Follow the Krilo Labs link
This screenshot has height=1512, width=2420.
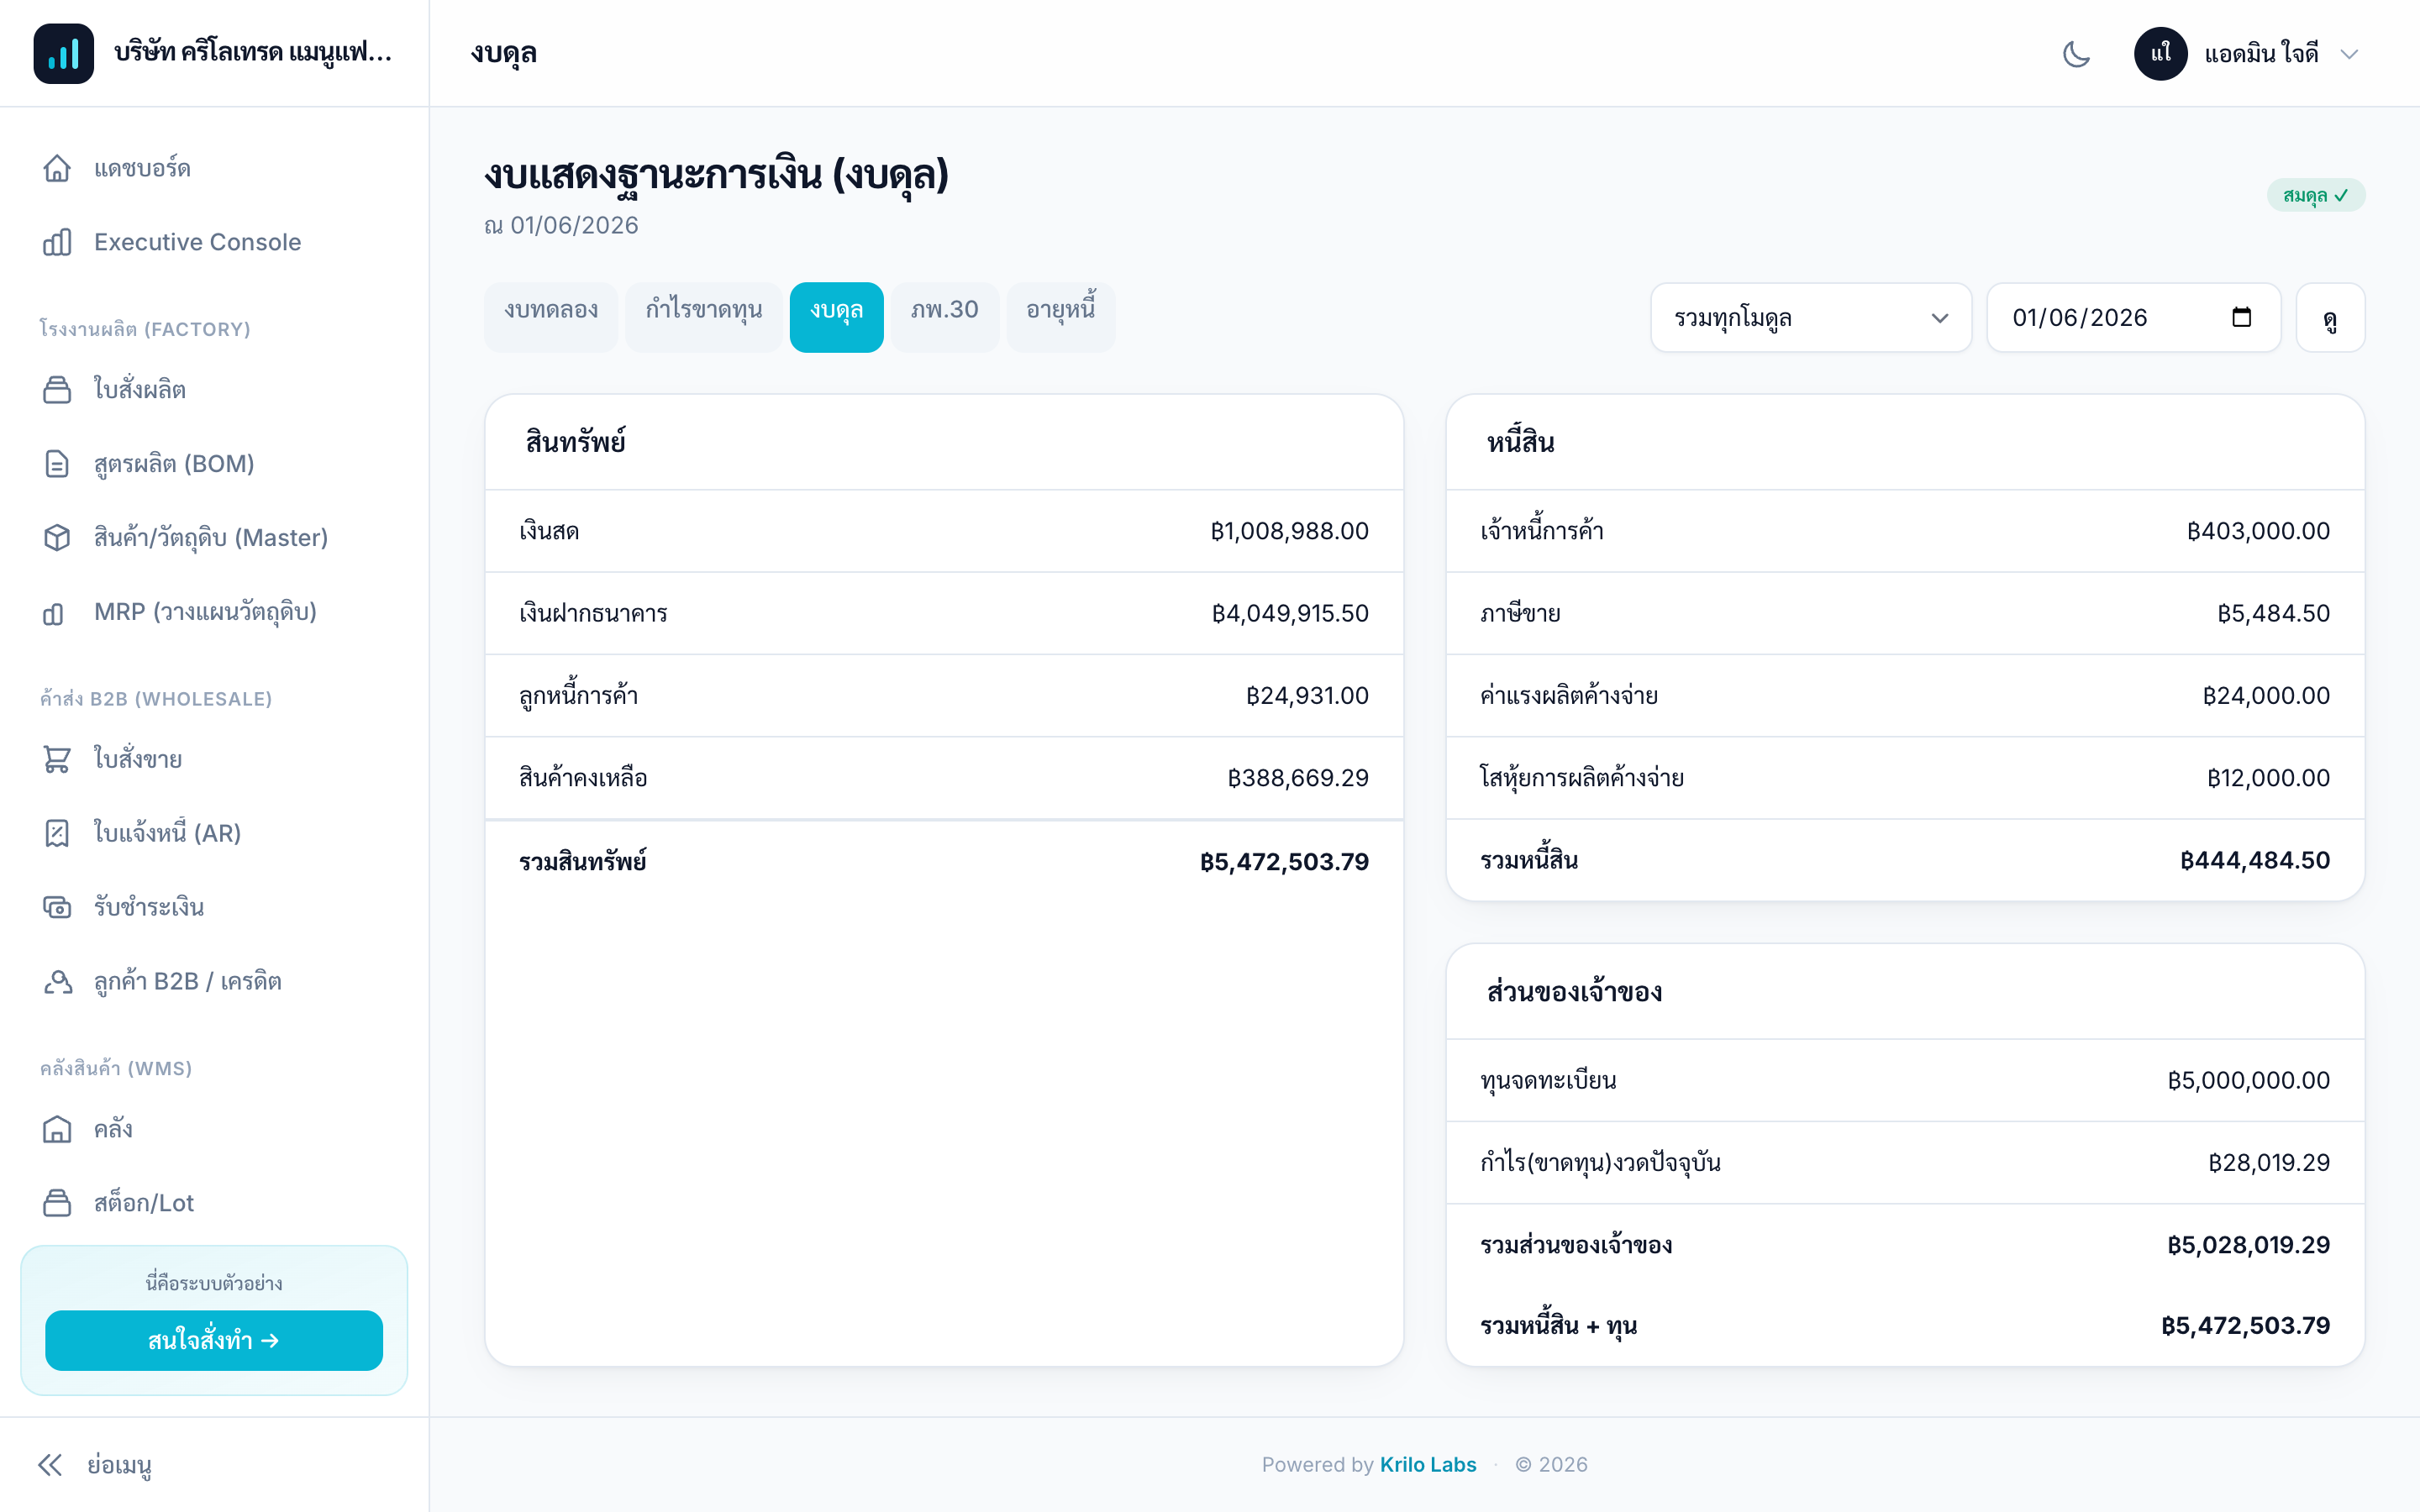pyautogui.click(x=1427, y=1465)
